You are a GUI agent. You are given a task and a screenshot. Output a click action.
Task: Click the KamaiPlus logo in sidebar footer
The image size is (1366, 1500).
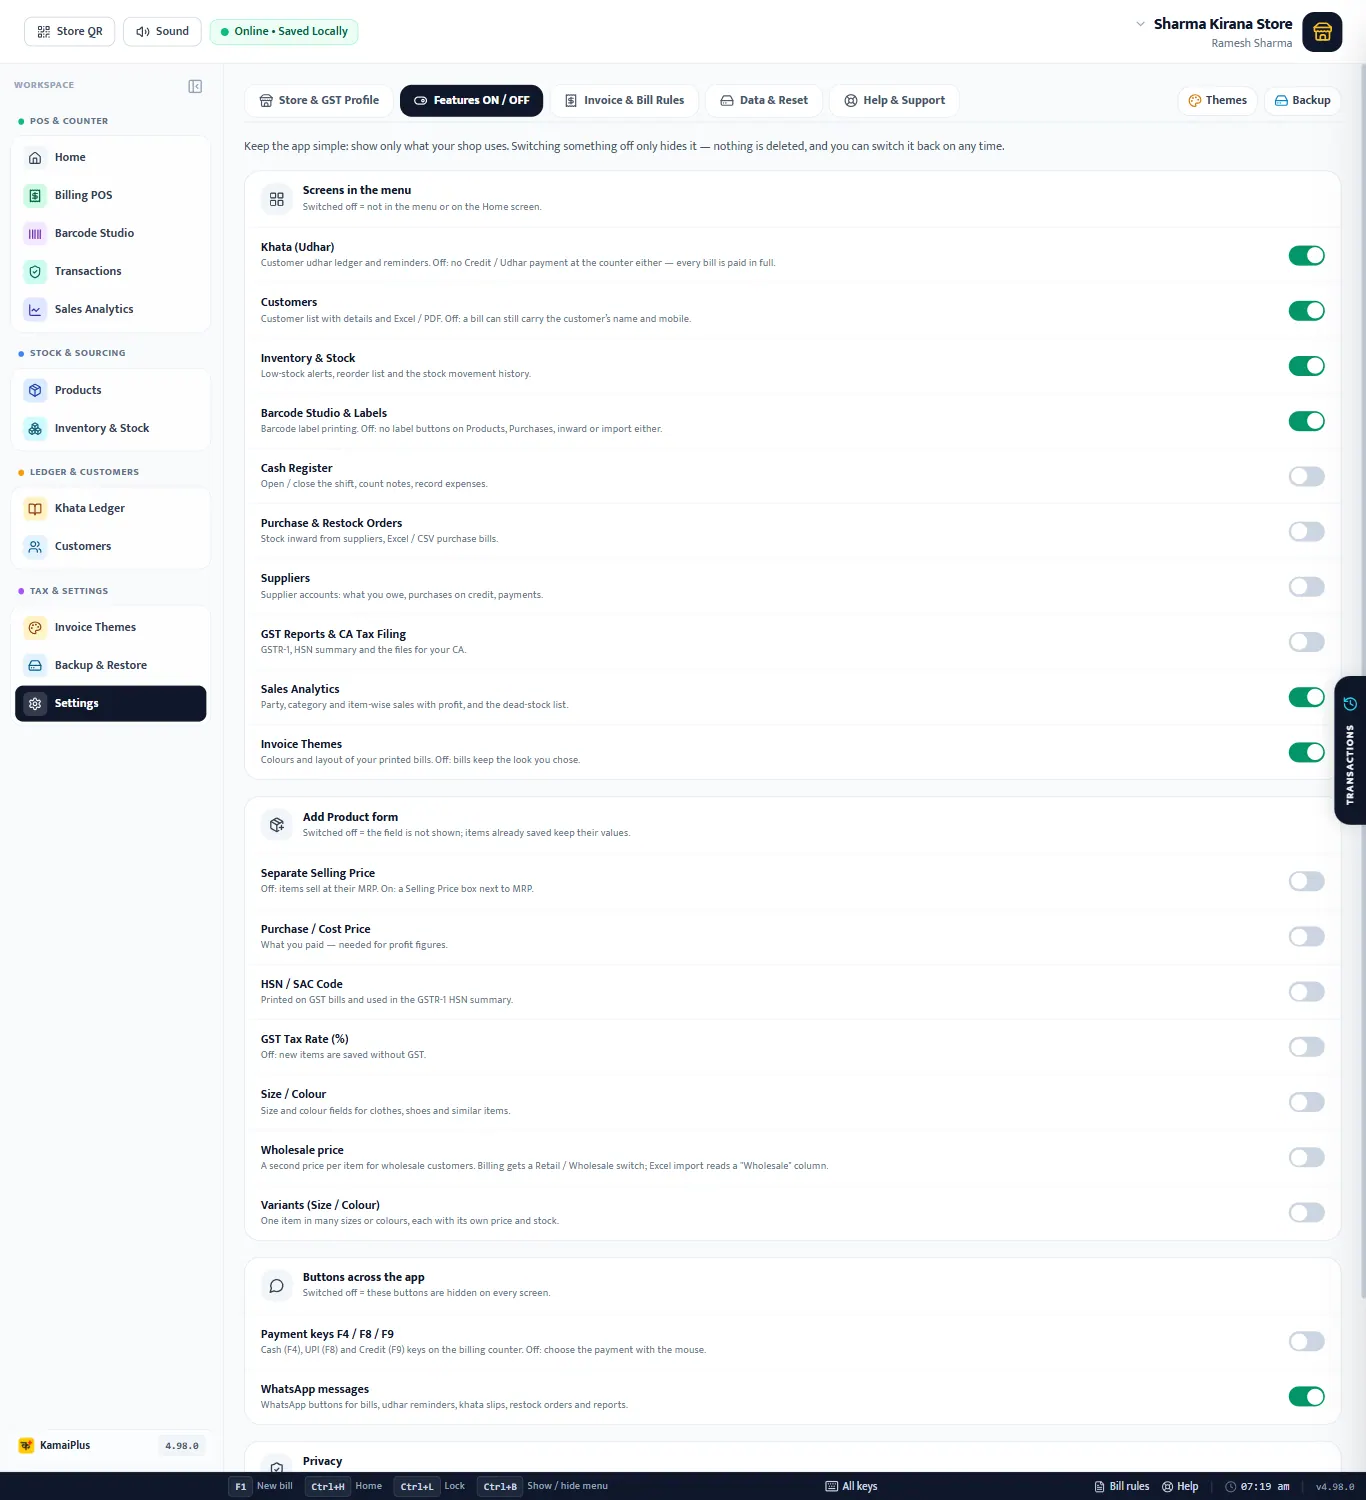click(x=26, y=1445)
